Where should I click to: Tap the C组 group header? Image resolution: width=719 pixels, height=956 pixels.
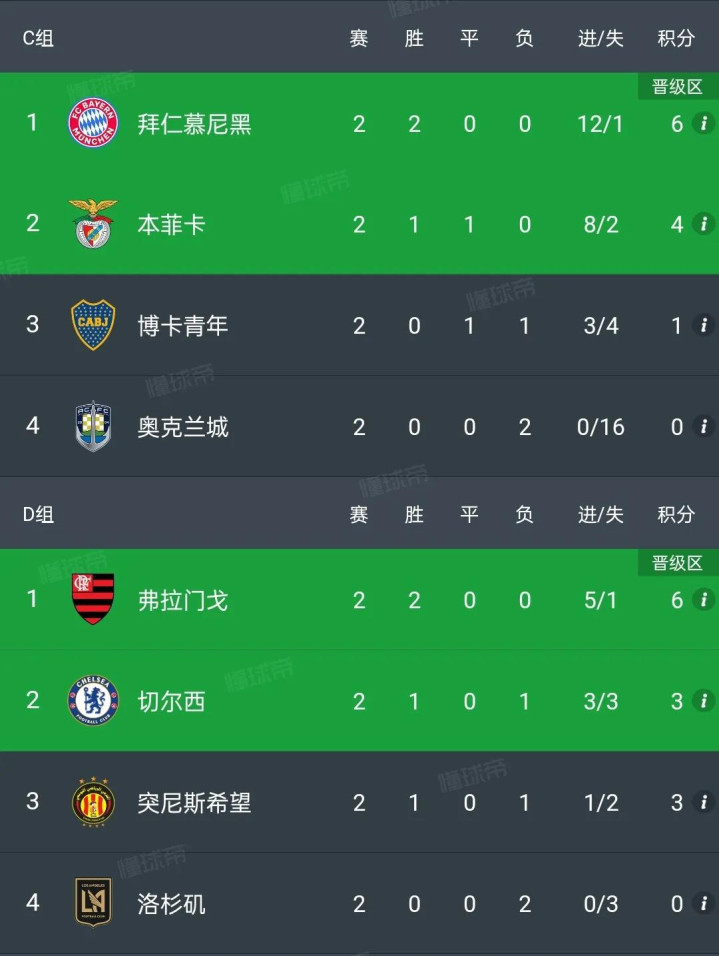[38, 38]
